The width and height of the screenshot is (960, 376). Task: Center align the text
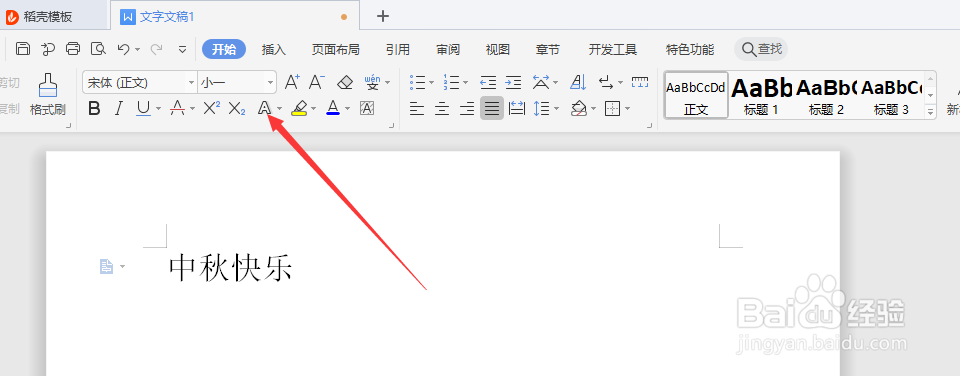(x=442, y=109)
